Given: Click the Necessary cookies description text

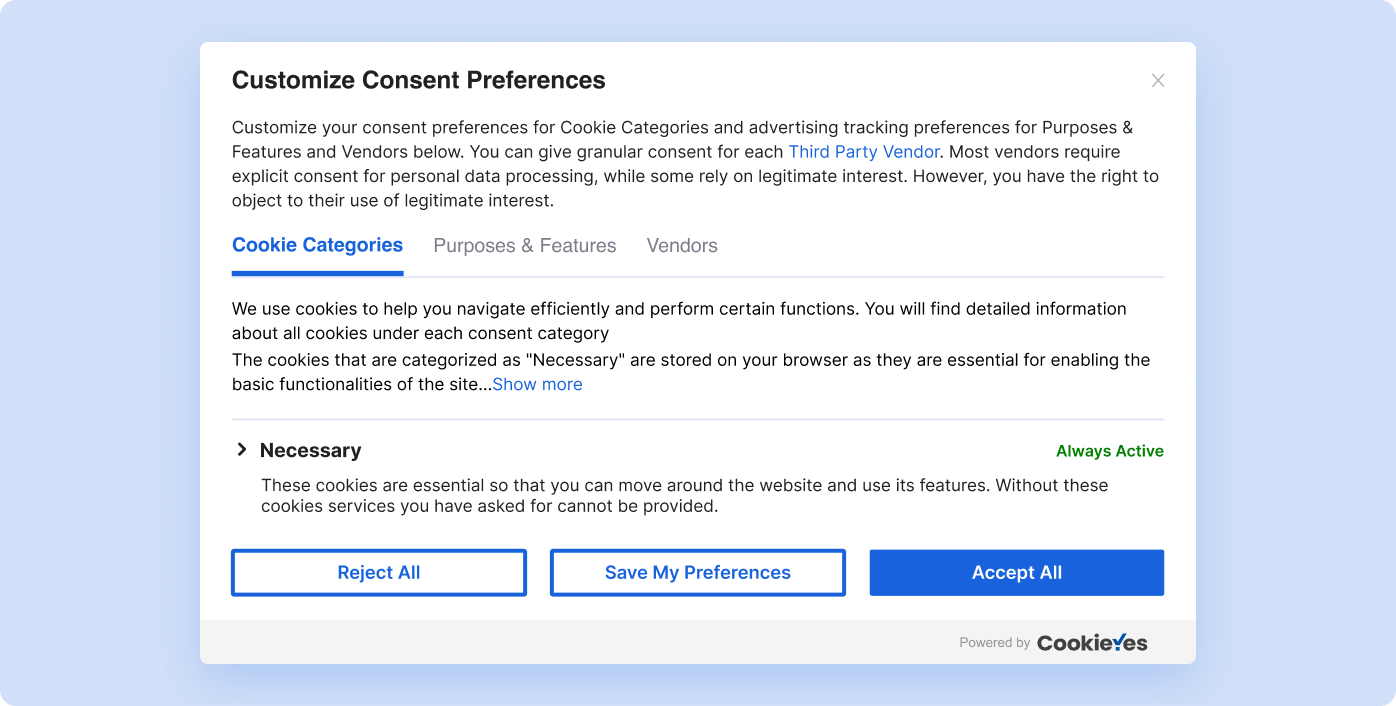Looking at the screenshot, I should tap(684, 496).
